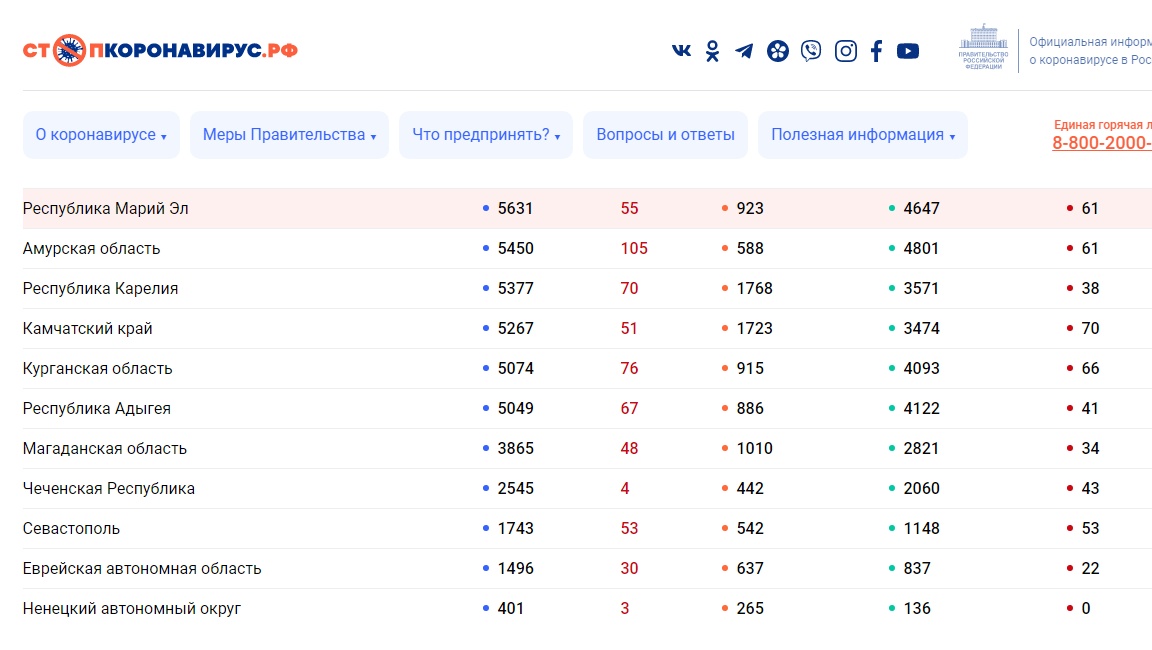Open the Viber icon
The height and width of the screenshot is (650, 1152).
point(811,51)
